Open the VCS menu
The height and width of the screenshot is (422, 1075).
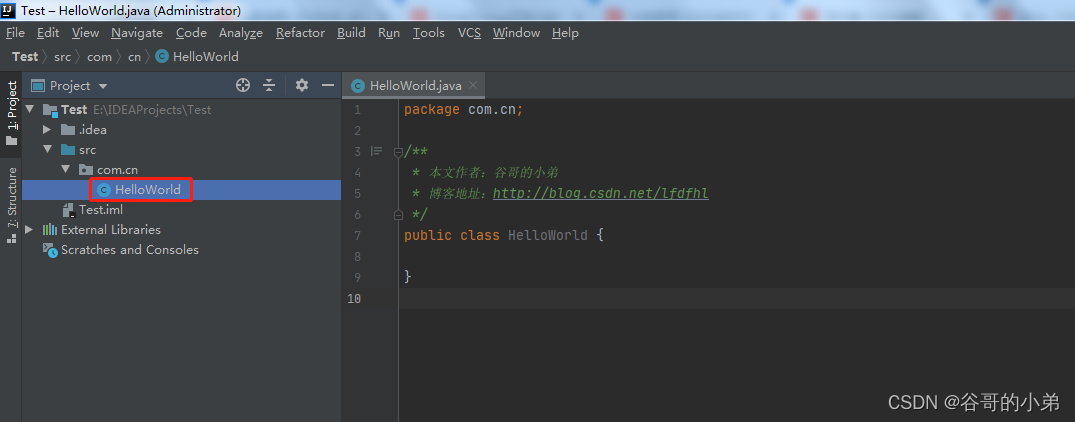point(469,33)
